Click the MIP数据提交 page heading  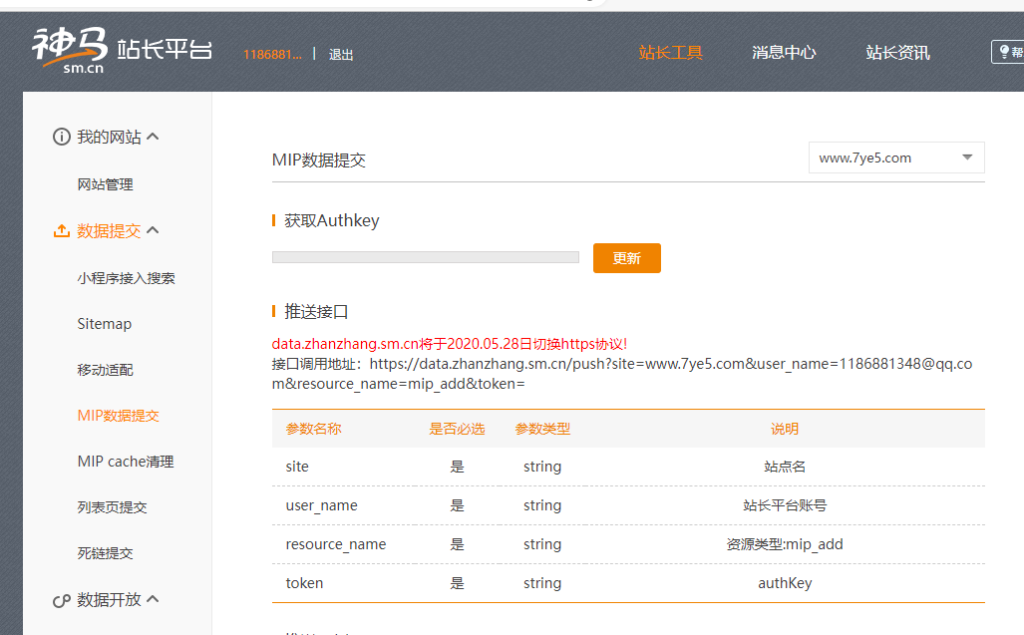point(319,160)
